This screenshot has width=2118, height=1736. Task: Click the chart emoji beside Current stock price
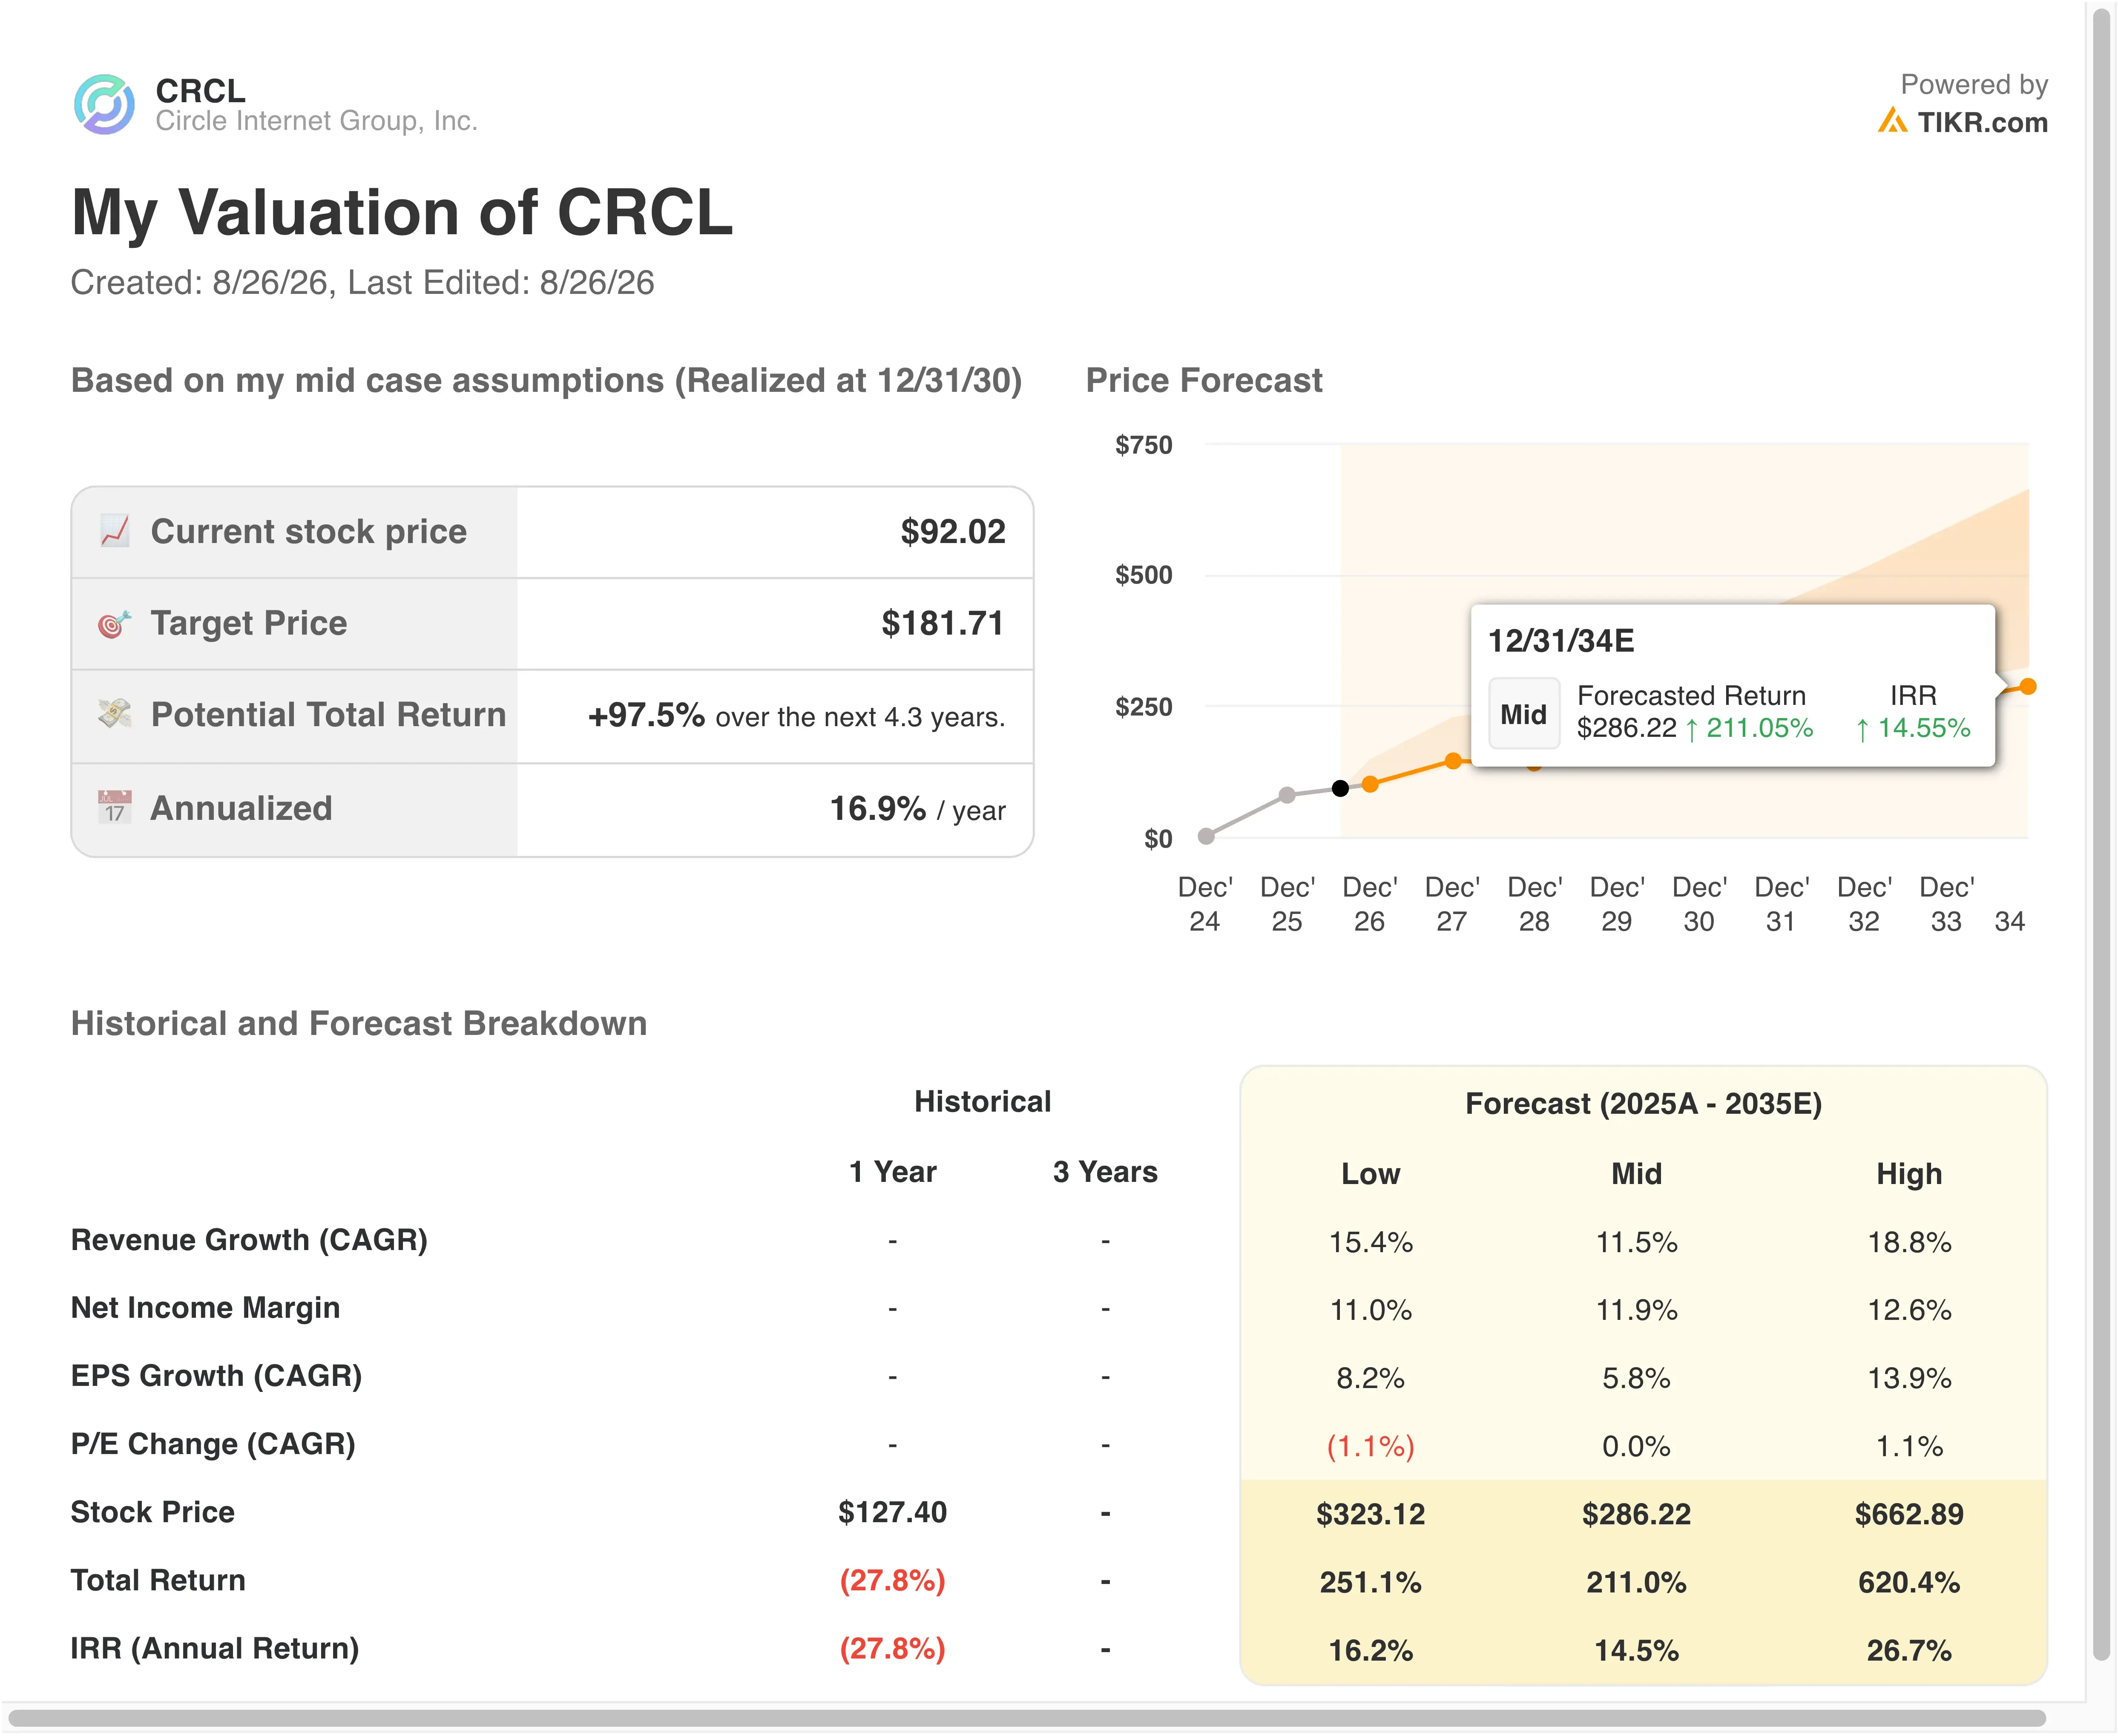(115, 531)
